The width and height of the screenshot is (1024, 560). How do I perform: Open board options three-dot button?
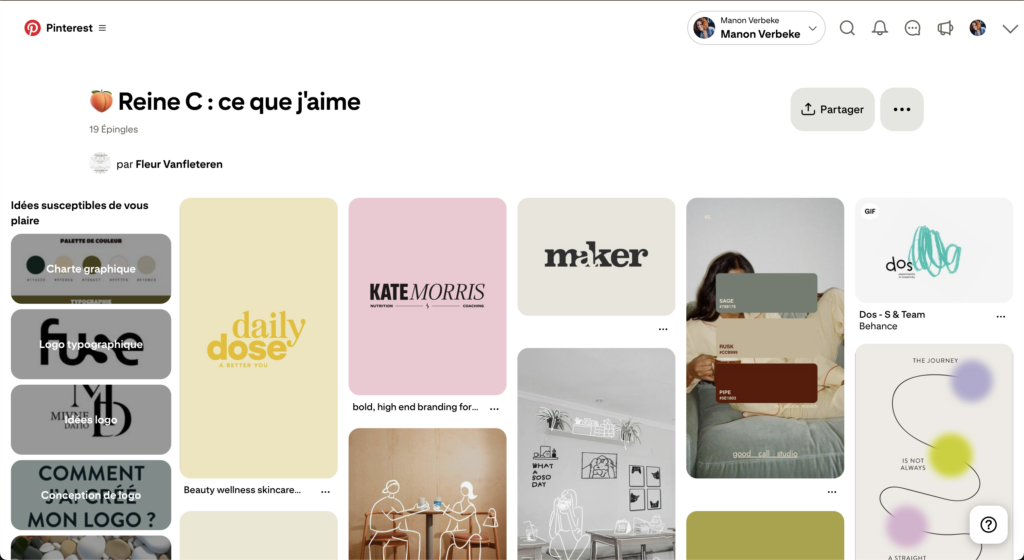[x=901, y=110]
